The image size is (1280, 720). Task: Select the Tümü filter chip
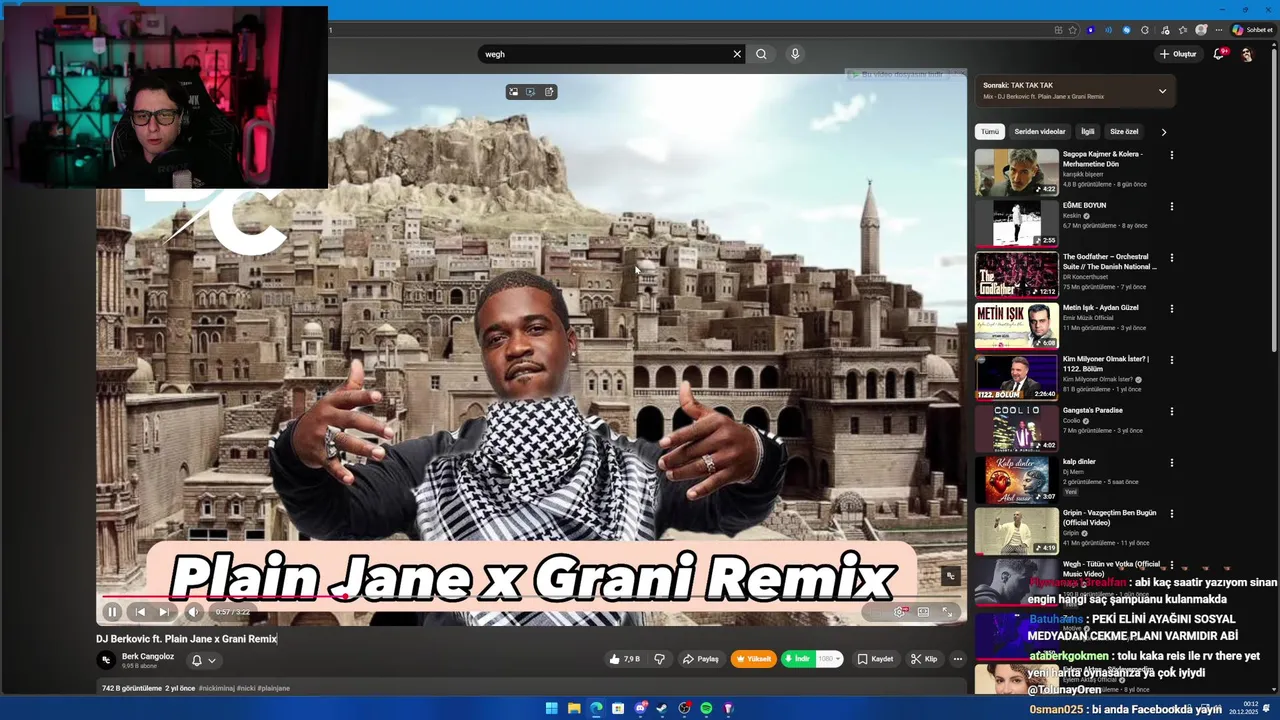[989, 131]
